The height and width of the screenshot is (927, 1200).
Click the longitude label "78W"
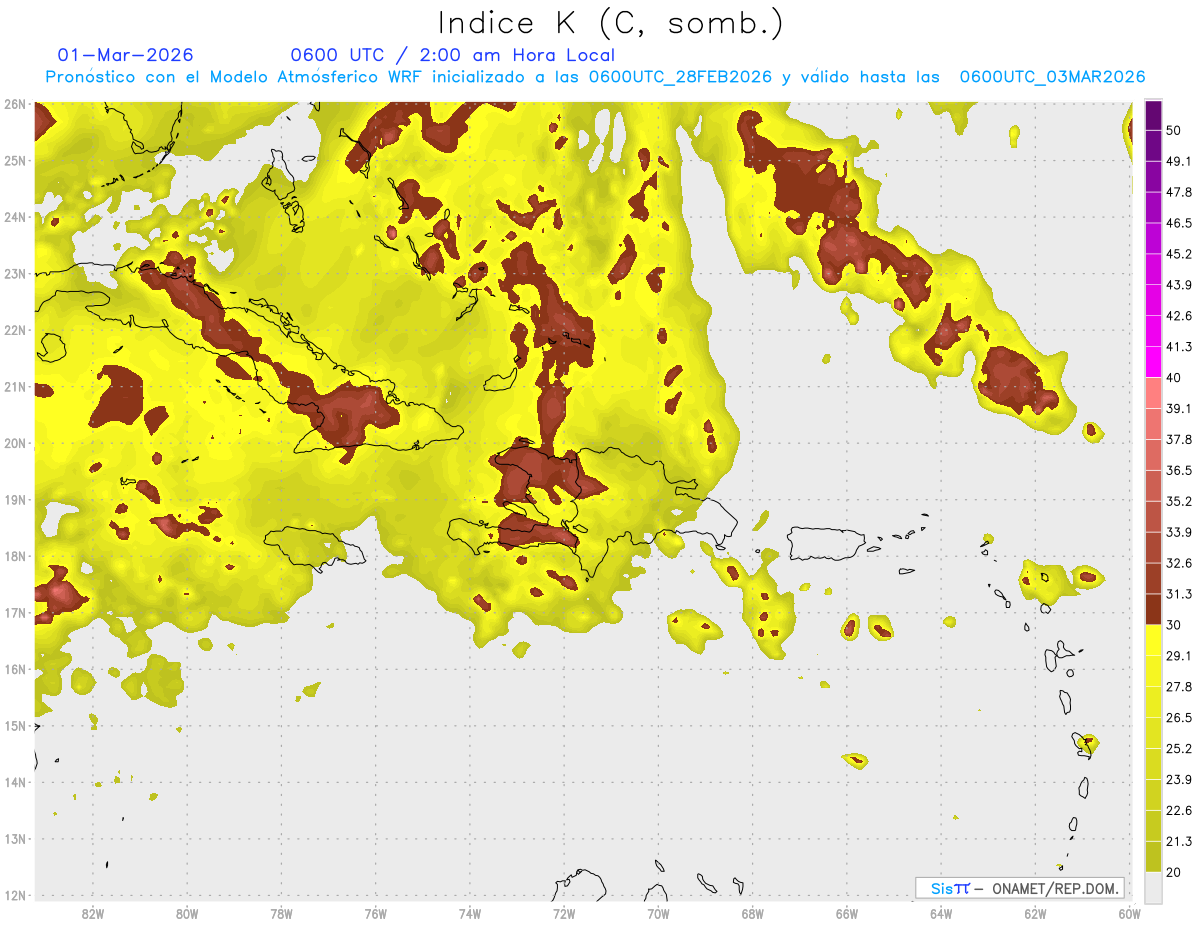point(282,914)
